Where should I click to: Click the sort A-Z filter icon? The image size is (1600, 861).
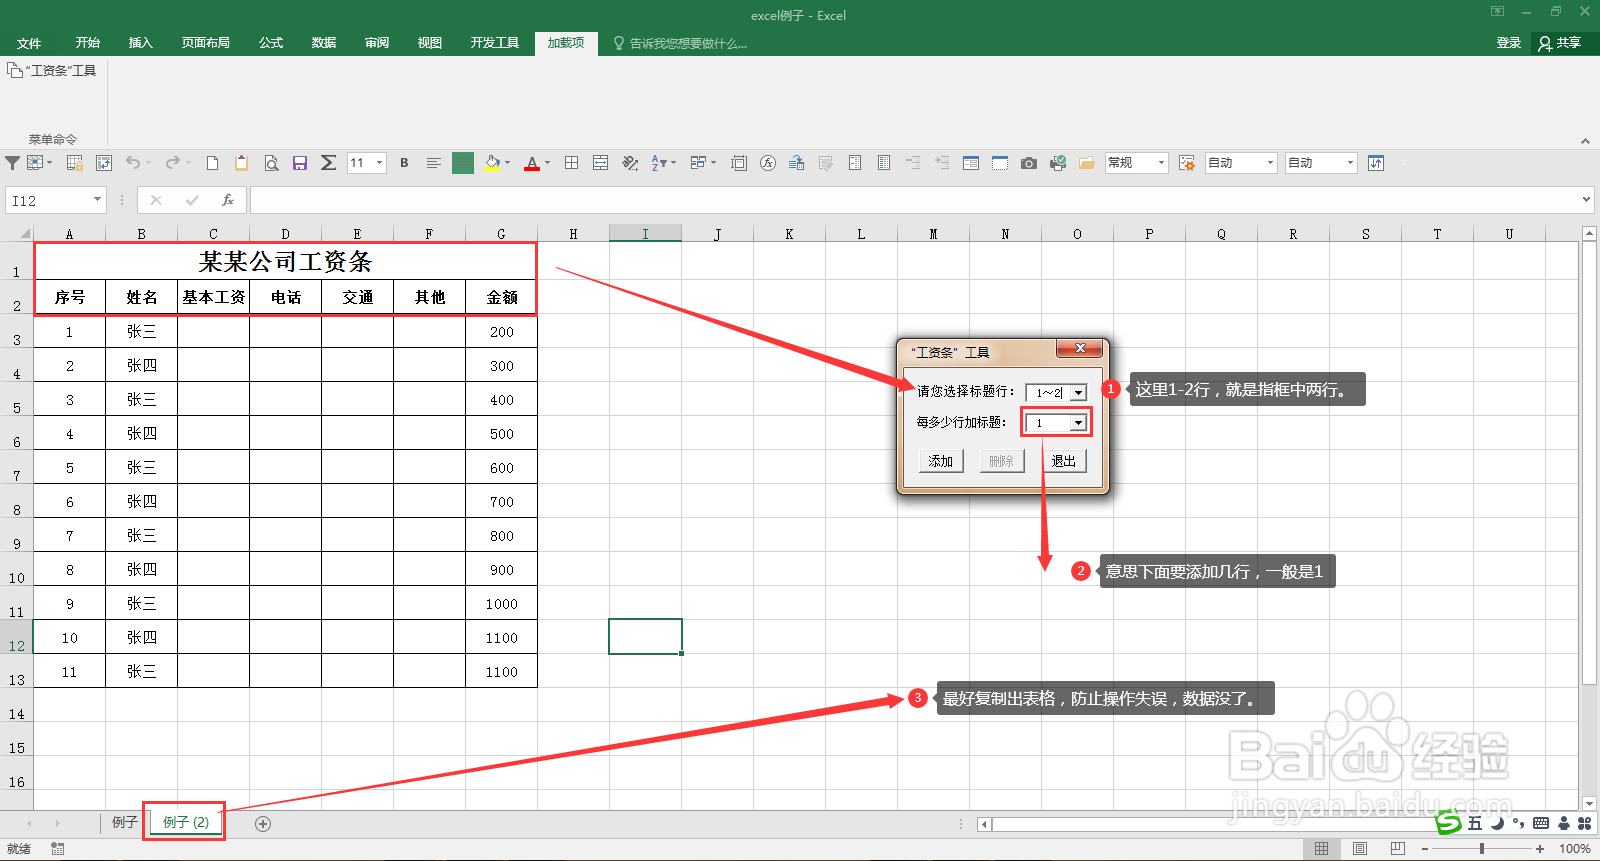(x=659, y=163)
